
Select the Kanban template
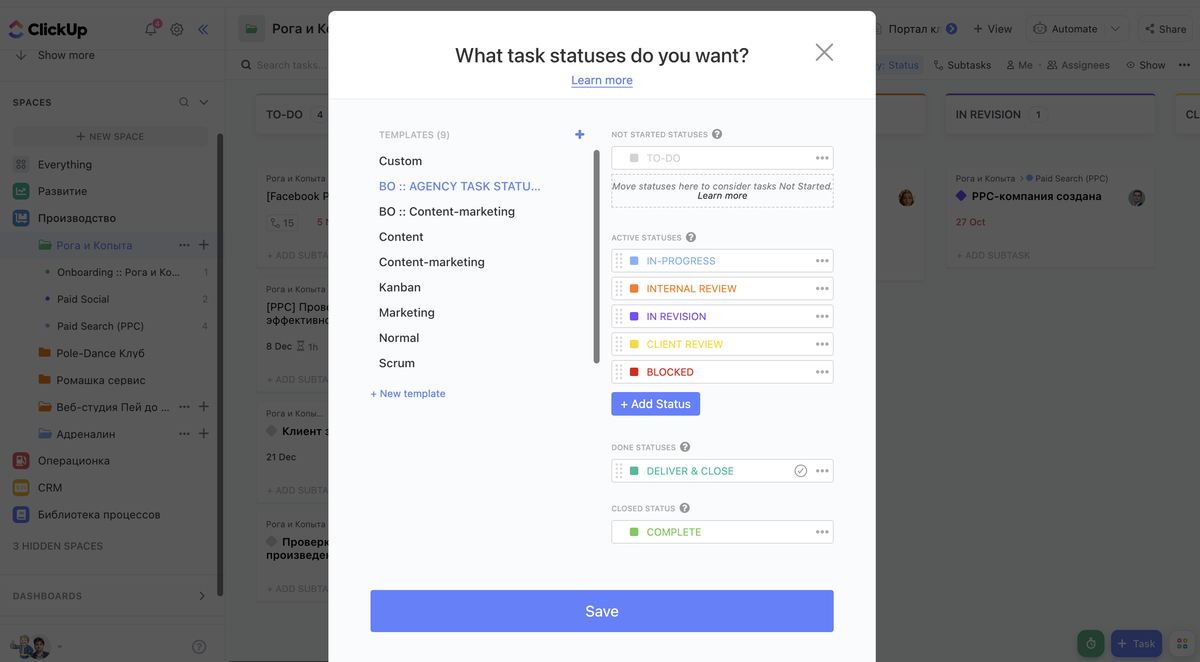[400, 287]
